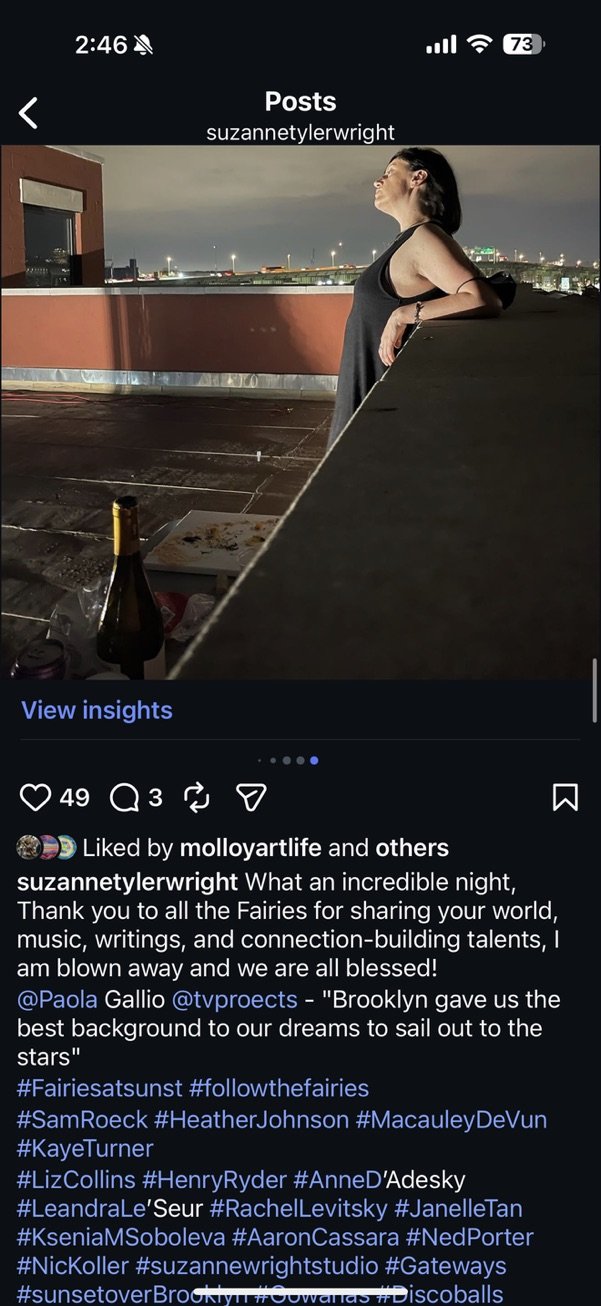Viewport: 601px width, 1306px height.
Task: Tap the repost arrows icon
Action: [197, 797]
